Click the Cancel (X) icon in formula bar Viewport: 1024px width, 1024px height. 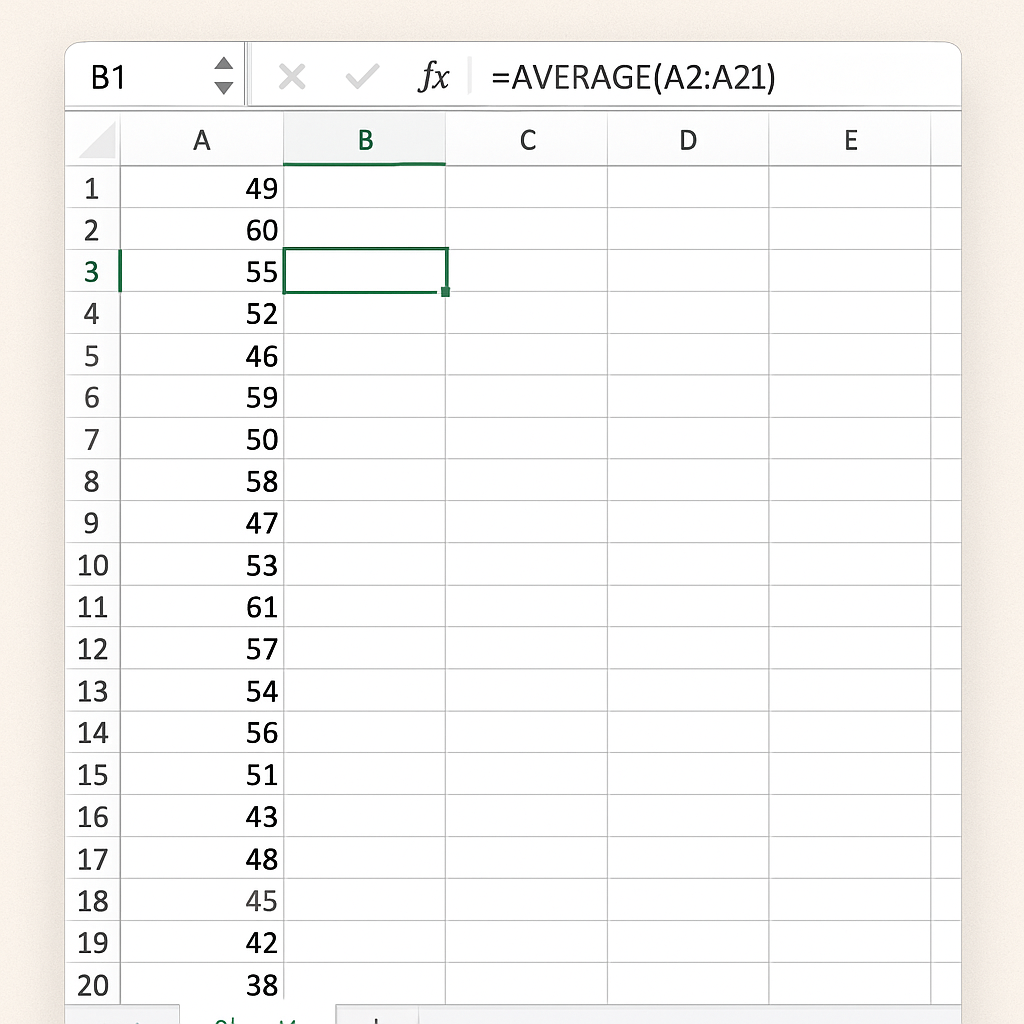292,77
